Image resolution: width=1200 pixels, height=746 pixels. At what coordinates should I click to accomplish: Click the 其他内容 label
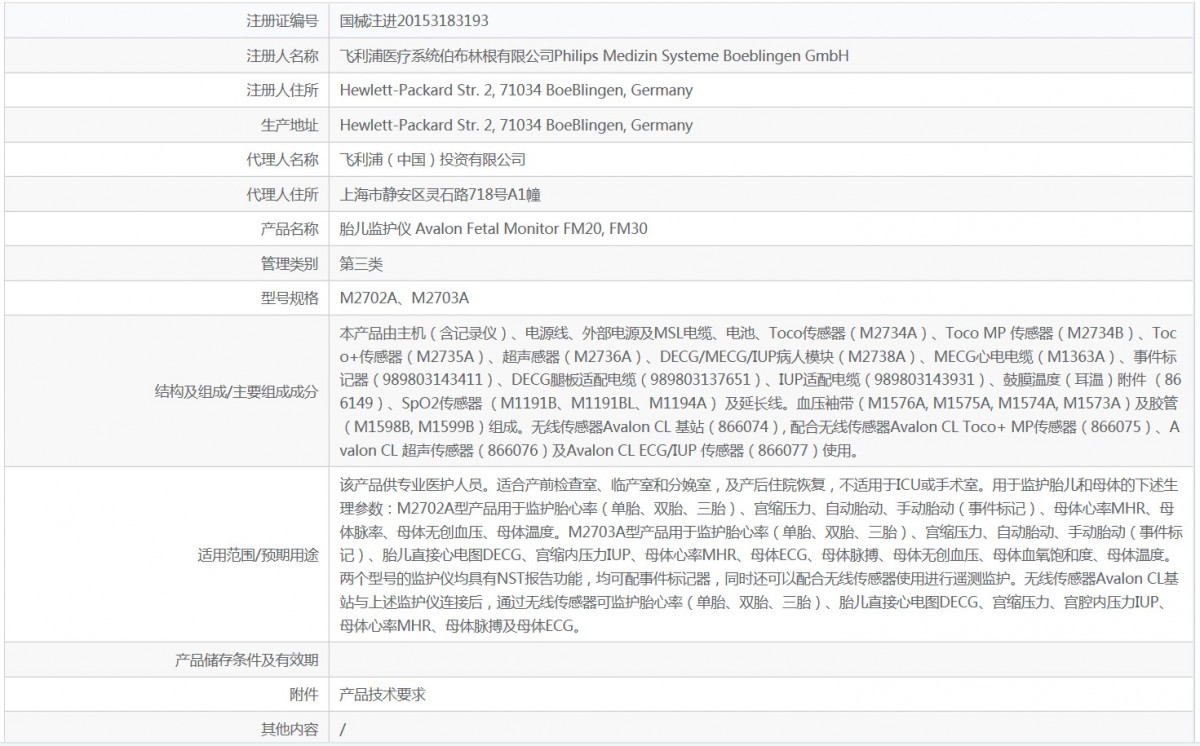pos(290,729)
